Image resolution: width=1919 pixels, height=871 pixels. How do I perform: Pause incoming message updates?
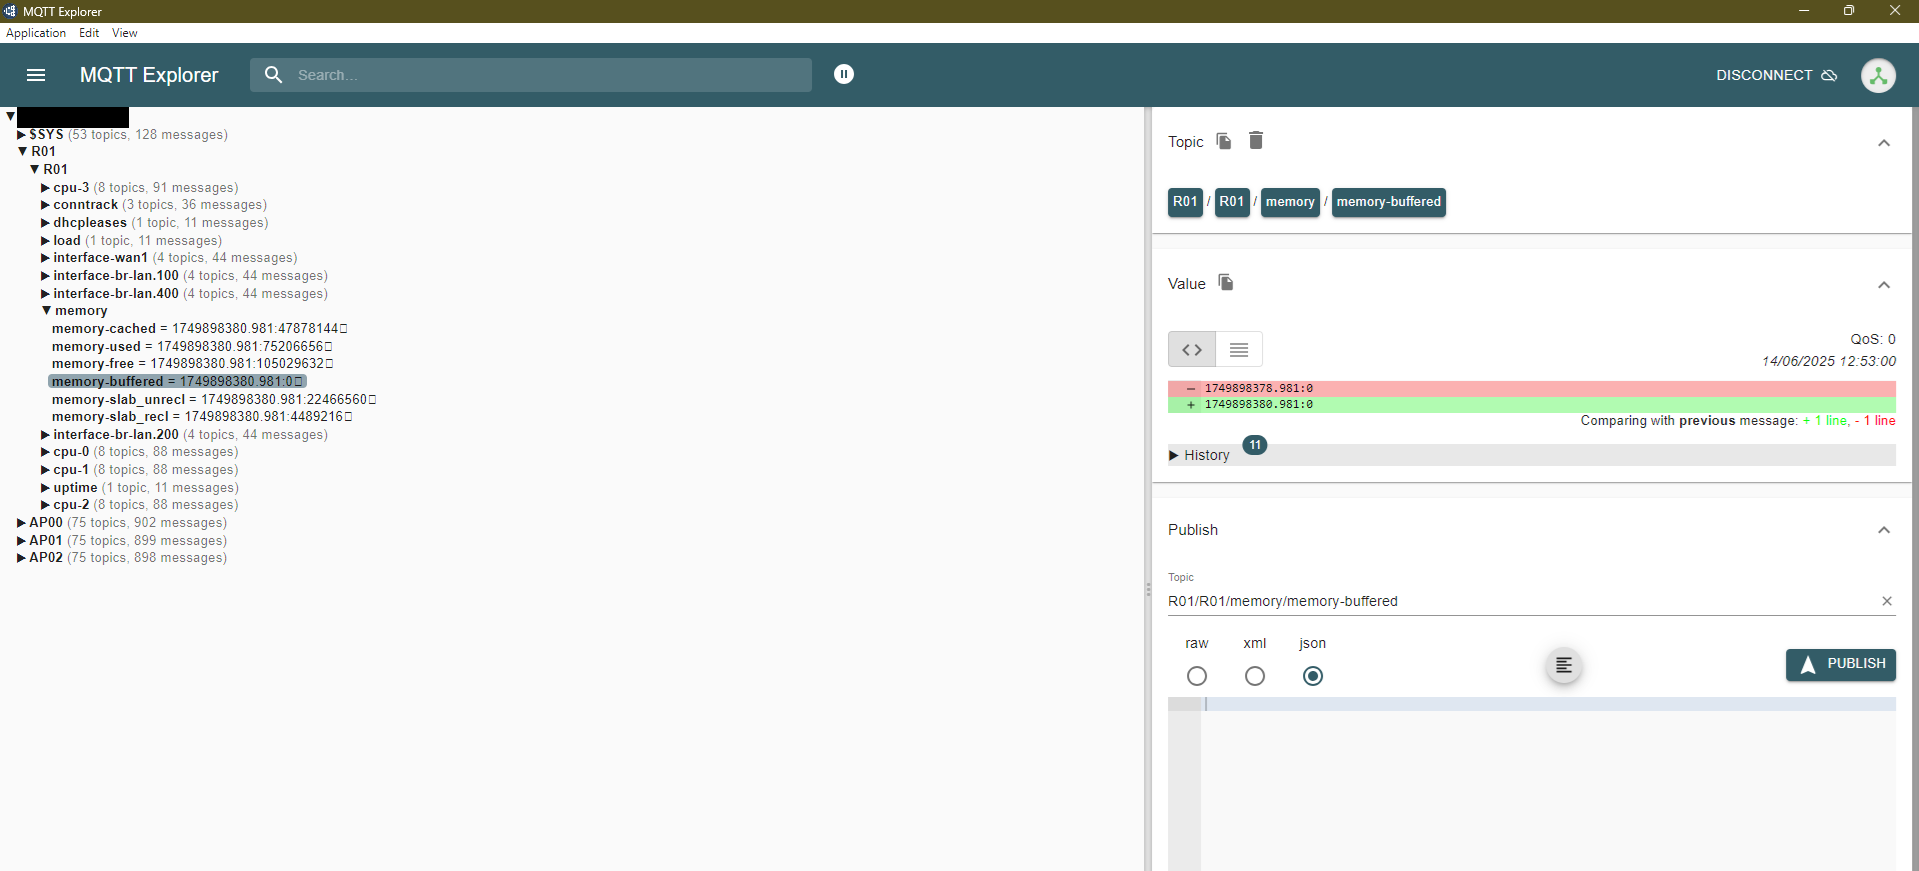point(844,74)
